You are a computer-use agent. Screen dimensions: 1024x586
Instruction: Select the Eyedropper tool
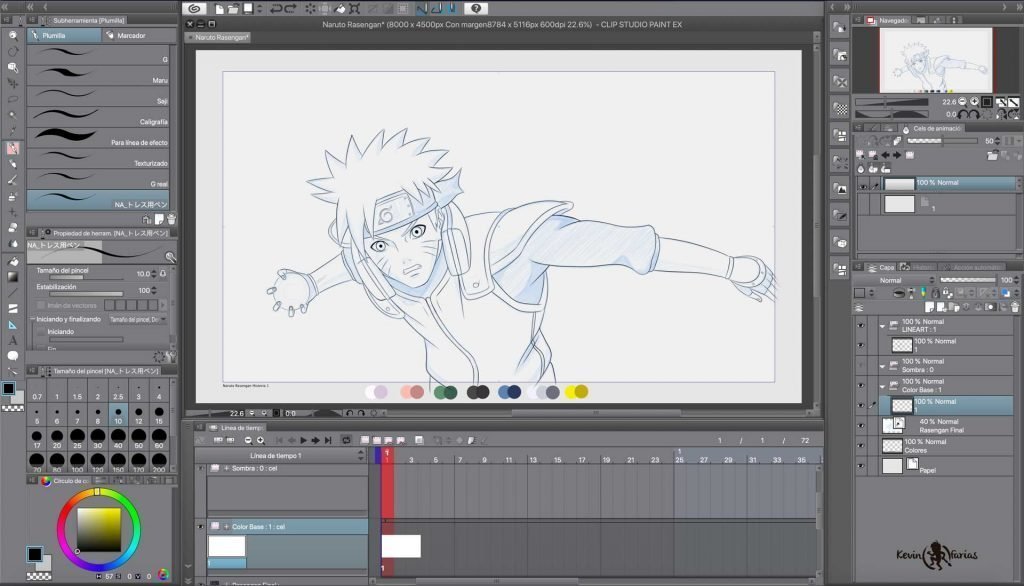pyautogui.click(x=12, y=131)
